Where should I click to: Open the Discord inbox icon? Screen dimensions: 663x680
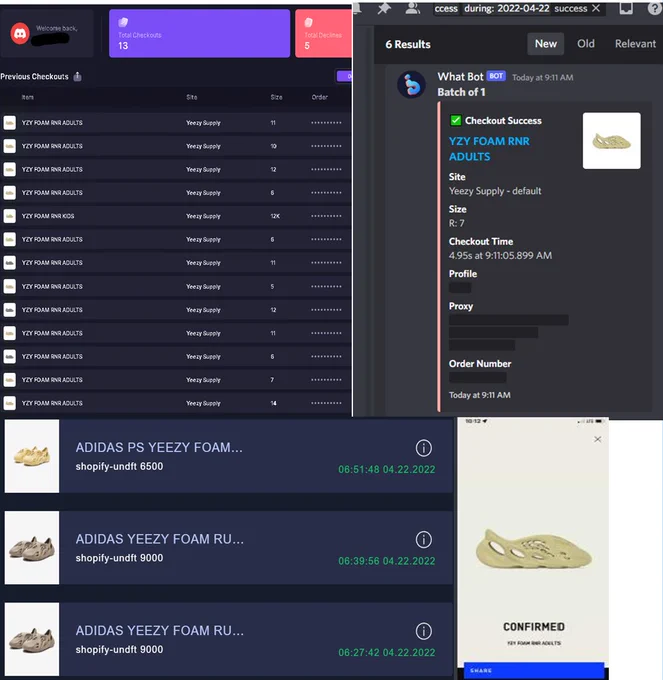(x=626, y=8)
